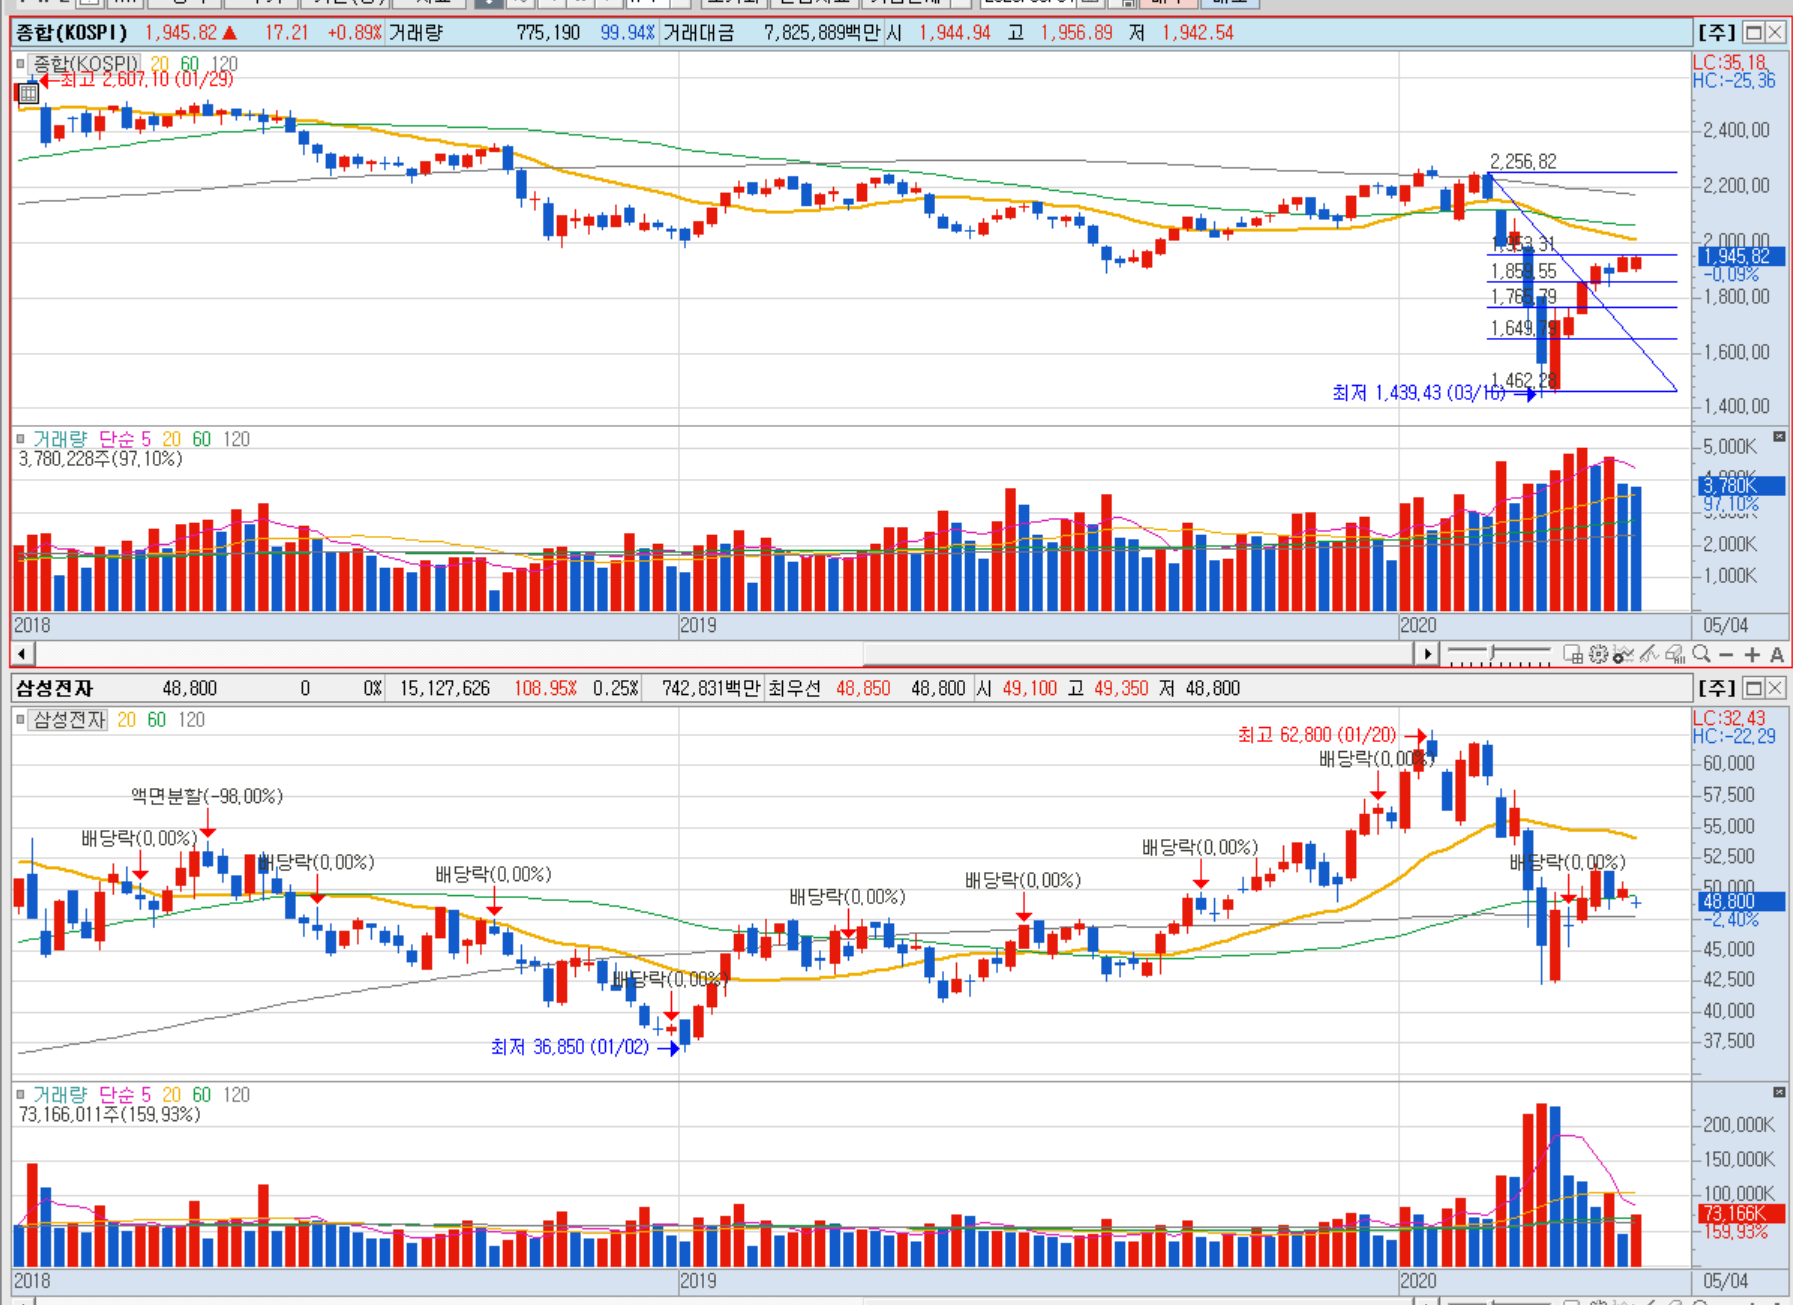The height and width of the screenshot is (1305, 1793).
Task: Toggle the square marker beside 삼성전자 거래량 legend
Action: pos(20,1095)
